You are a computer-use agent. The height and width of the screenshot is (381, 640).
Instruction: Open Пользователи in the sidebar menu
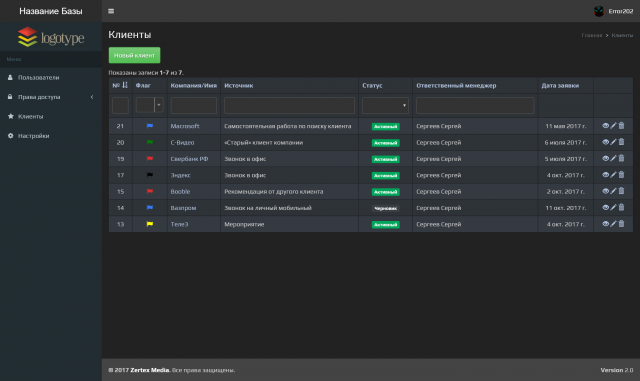point(51,77)
